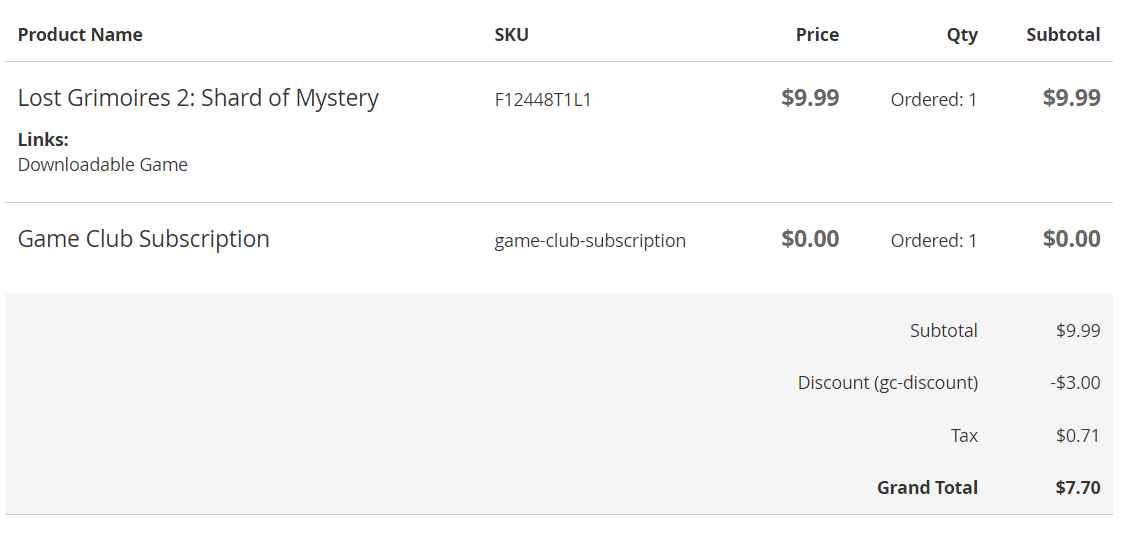The image size is (1123, 539).
Task: Select the $7.70 grand total amount
Action: (x=1077, y=488)
